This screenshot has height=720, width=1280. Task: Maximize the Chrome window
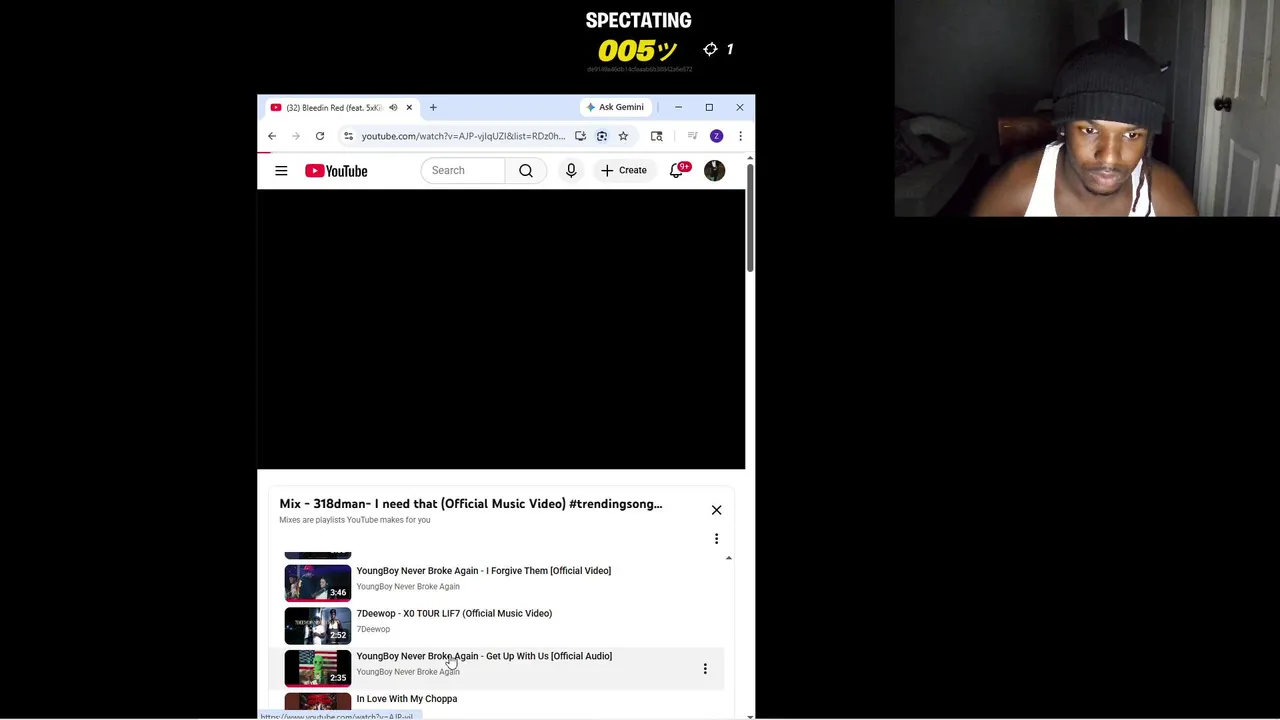(709, 107)
